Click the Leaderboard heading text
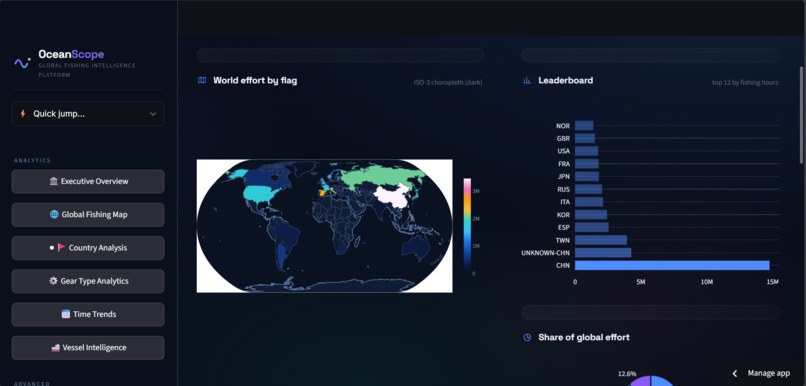 [x=565, y=80]
